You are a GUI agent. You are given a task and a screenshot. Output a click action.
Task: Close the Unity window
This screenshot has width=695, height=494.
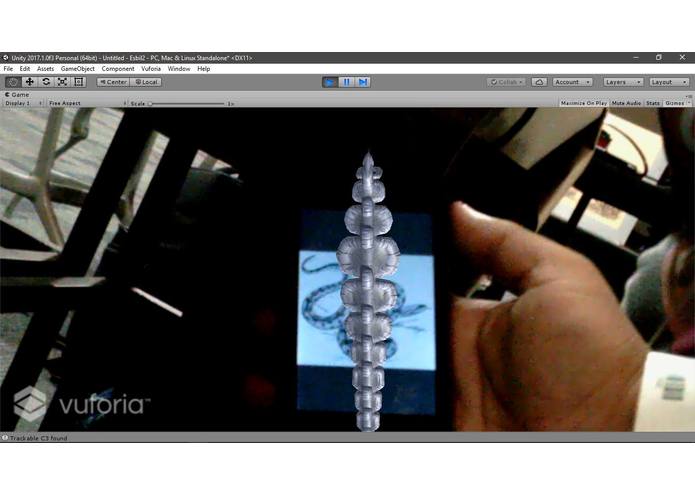(x=682, y=58)
